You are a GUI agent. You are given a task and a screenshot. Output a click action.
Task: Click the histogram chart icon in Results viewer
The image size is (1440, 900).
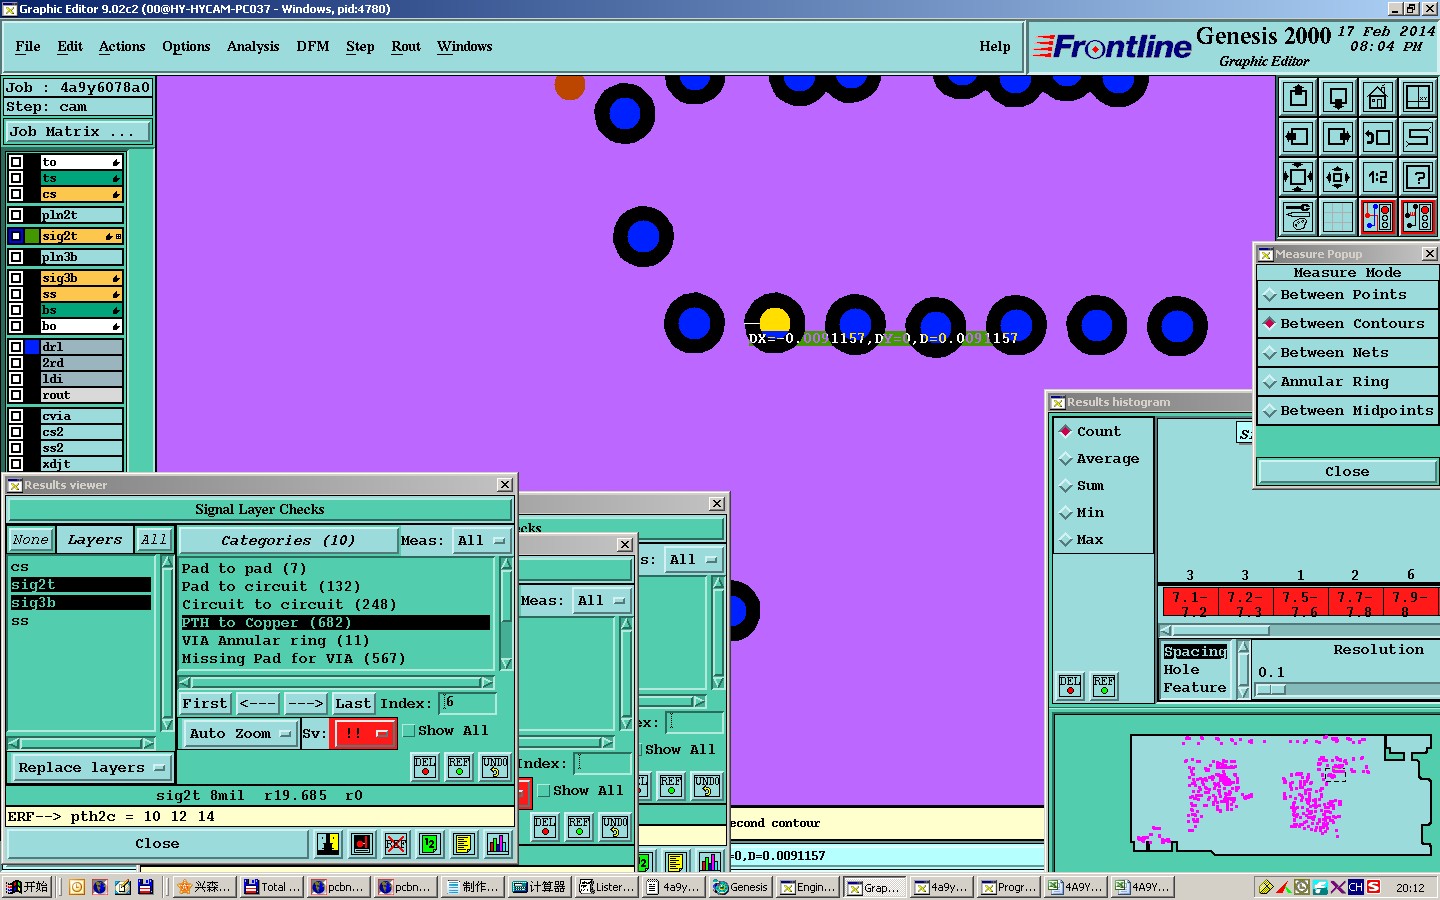498,844
